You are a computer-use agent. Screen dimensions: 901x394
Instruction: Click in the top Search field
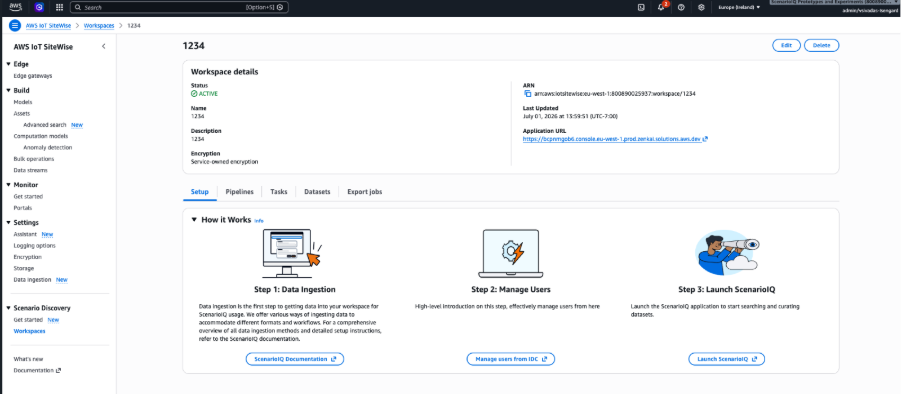click(x=179, y=7)
